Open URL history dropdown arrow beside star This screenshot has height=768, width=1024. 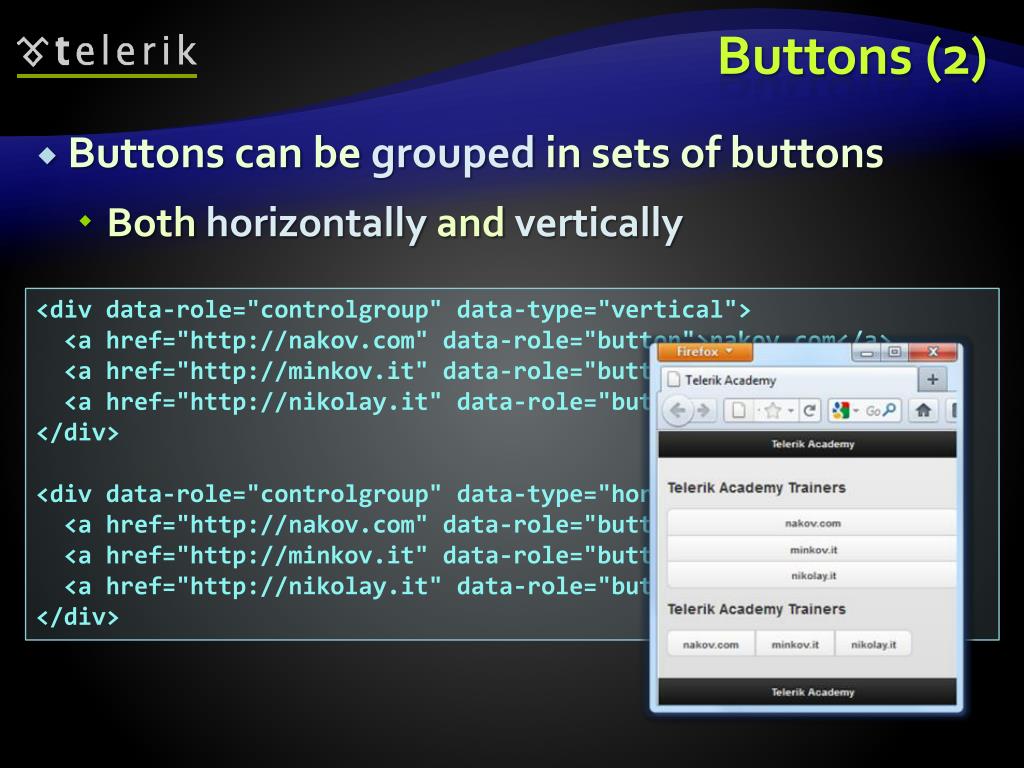pyautogui.click(x=791, y=411)
